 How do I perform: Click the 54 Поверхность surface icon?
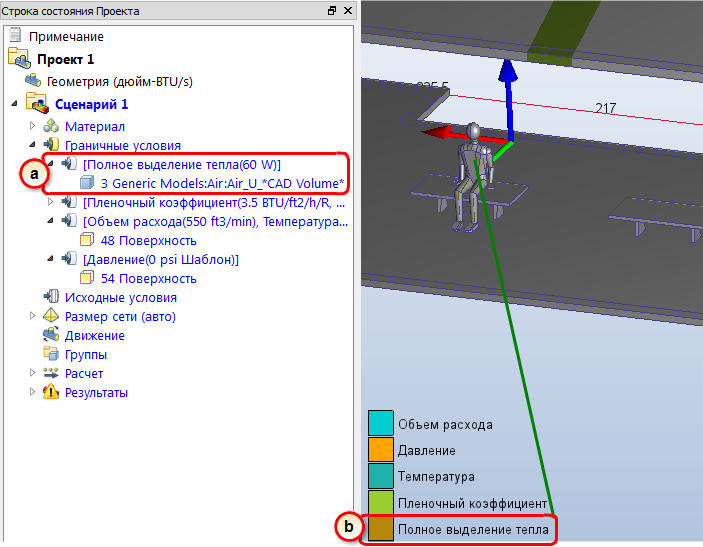click(87, 278)
